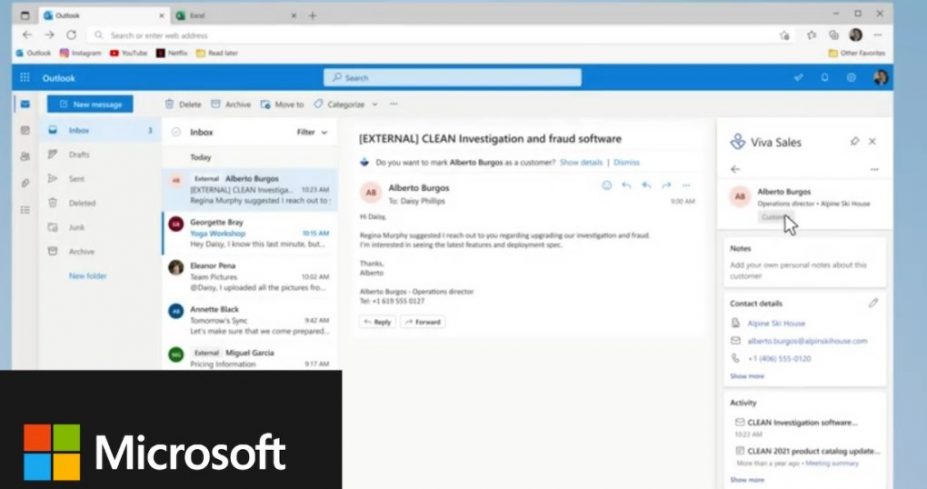
Task: Open the Filter dropdown
Action: pos(311,132)
